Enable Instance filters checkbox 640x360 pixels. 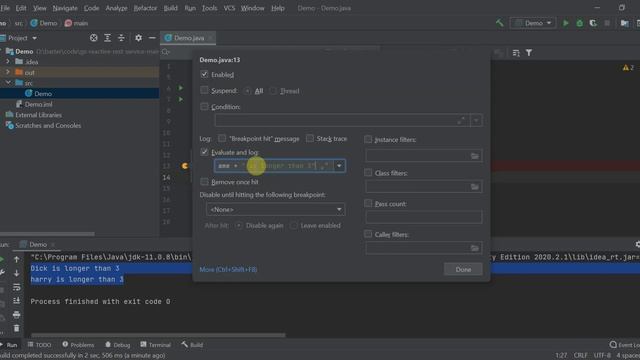click(368, 139)
